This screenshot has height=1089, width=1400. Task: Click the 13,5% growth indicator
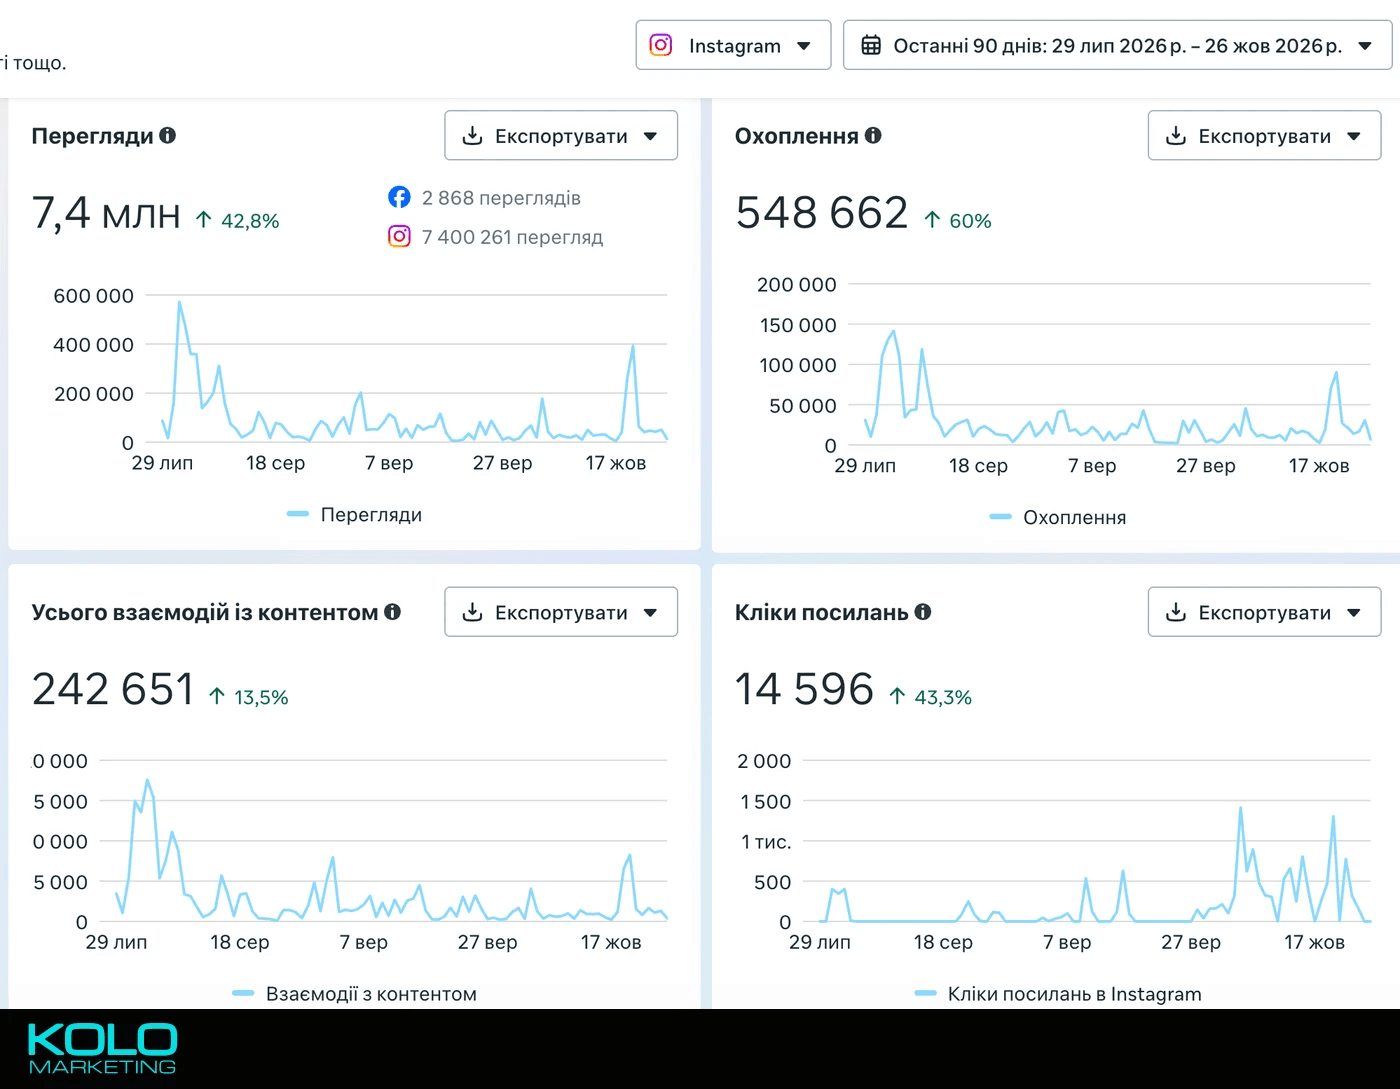pos(249,697)
